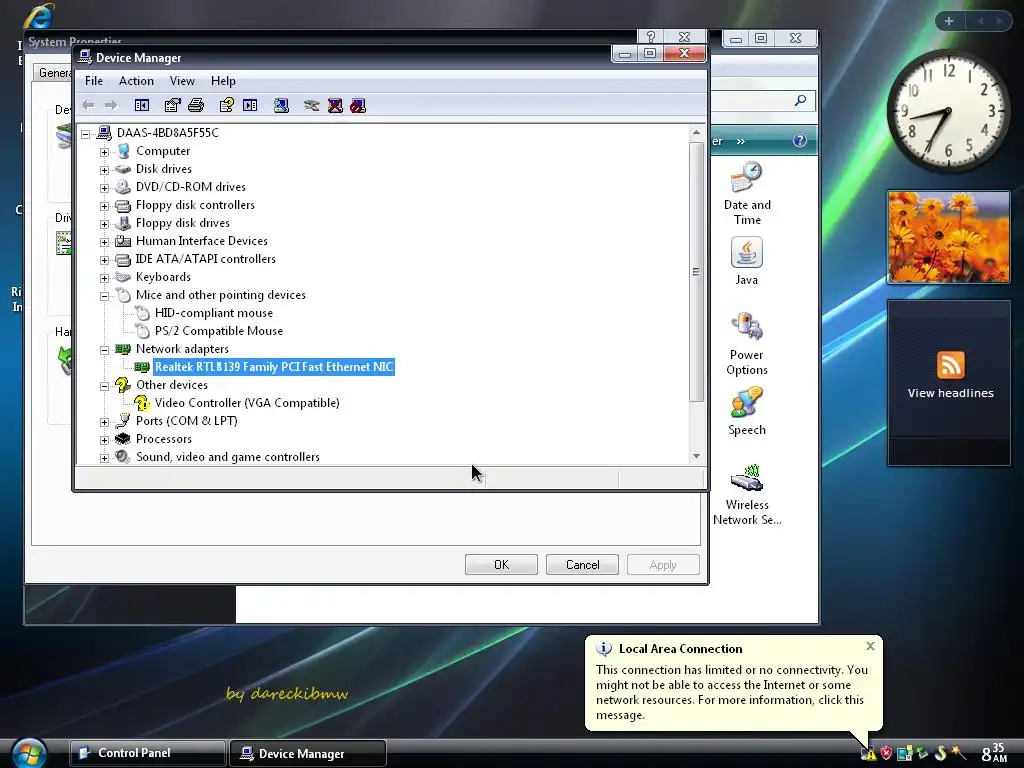Image resolution: width=1024 pixels, height=768 pixels.
Task: Expand Ports (COM & LPT) node
Action: coord(104,422)
